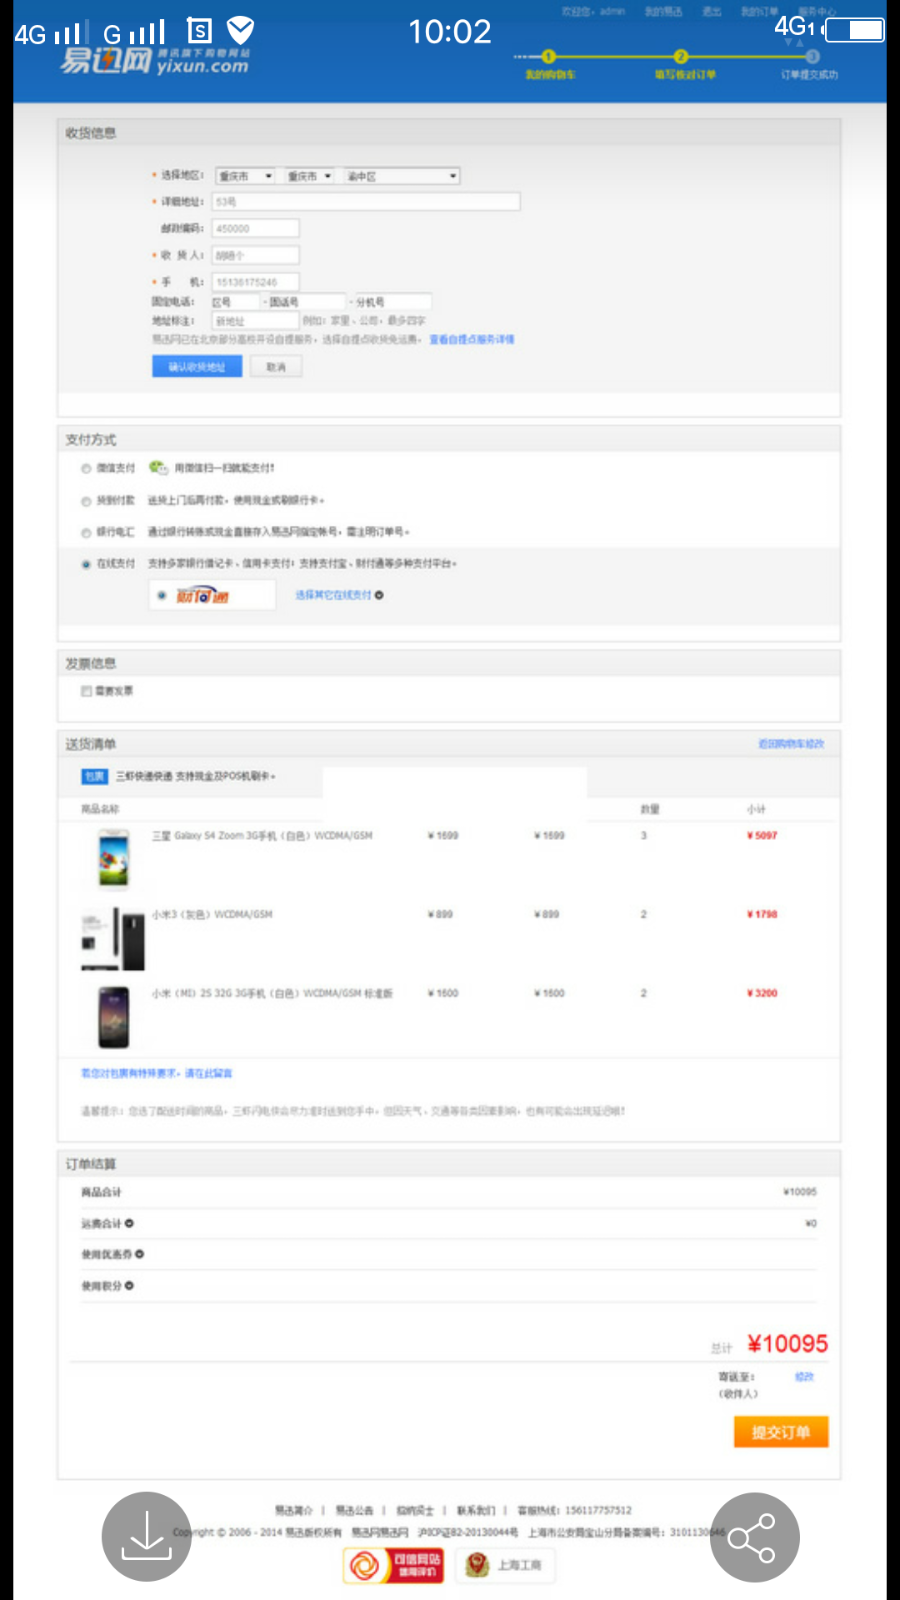The width and height of the screenshot is (900, 1600).
Task: Click the 返回购物车修改 link
Action: (791, 744)
